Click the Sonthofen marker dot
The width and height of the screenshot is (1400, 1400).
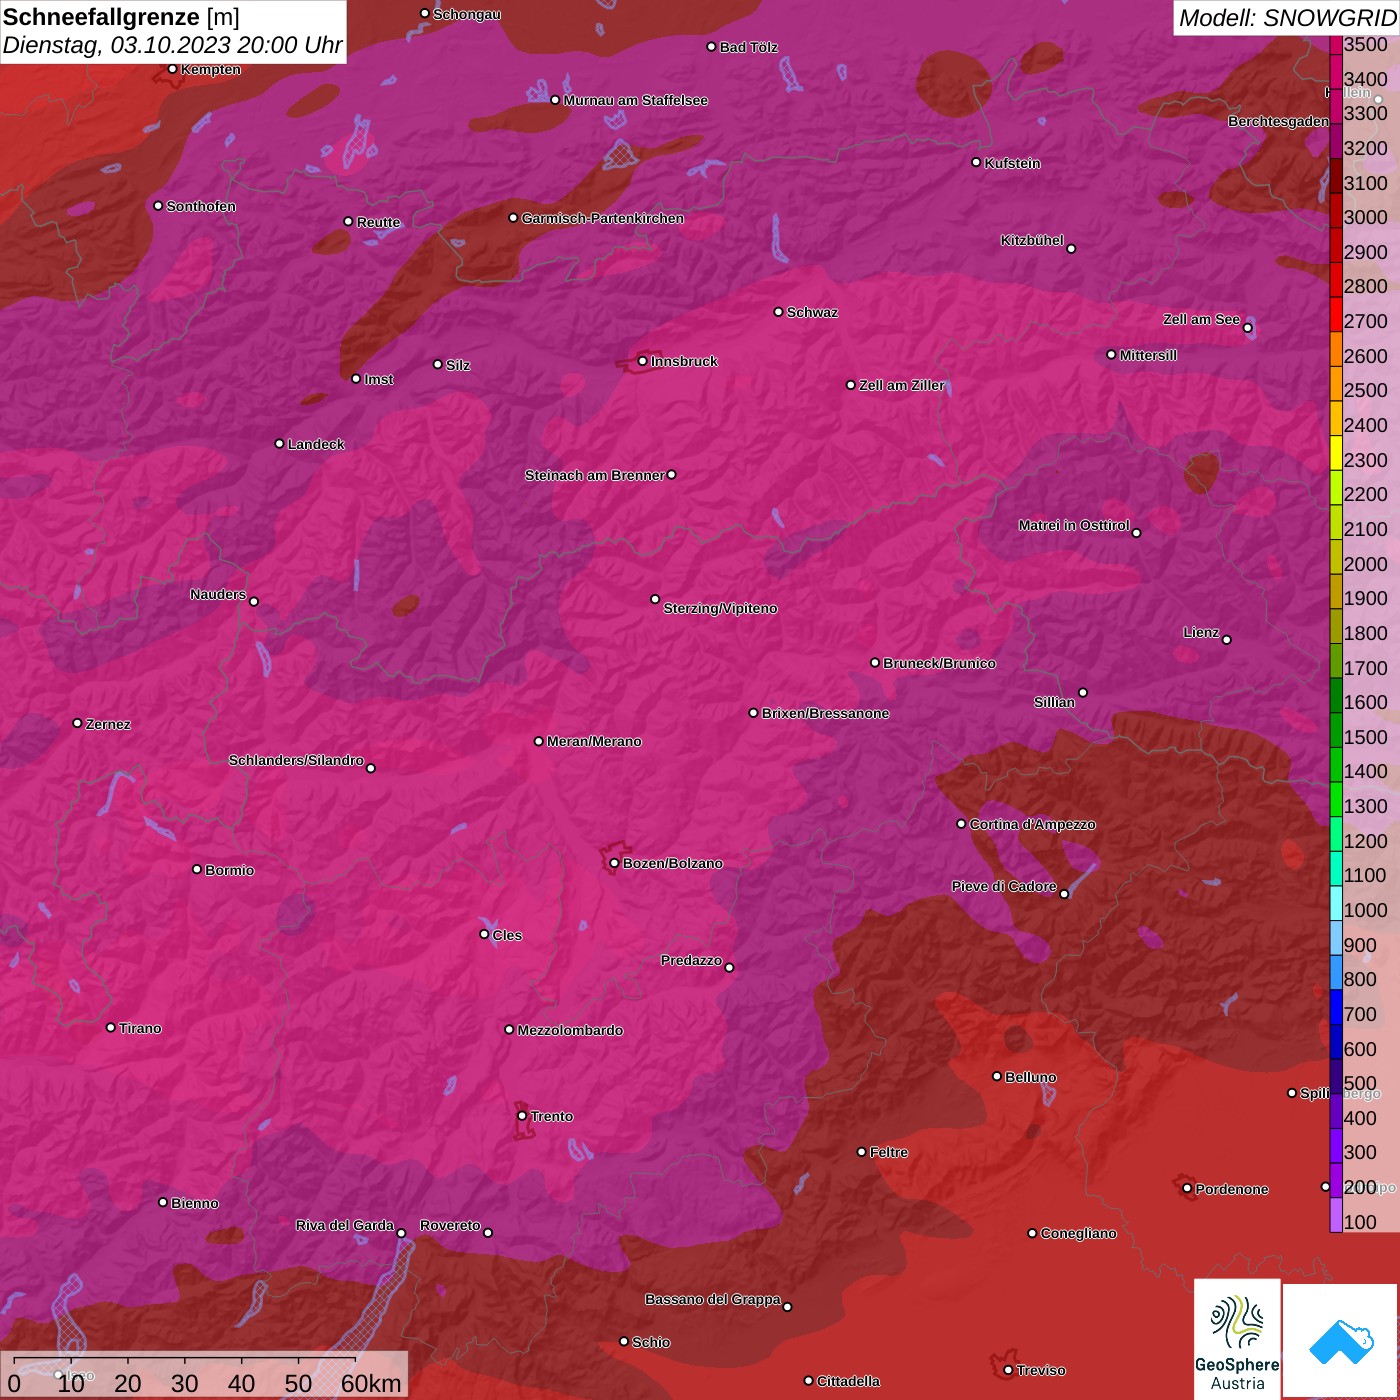(158, 206)
